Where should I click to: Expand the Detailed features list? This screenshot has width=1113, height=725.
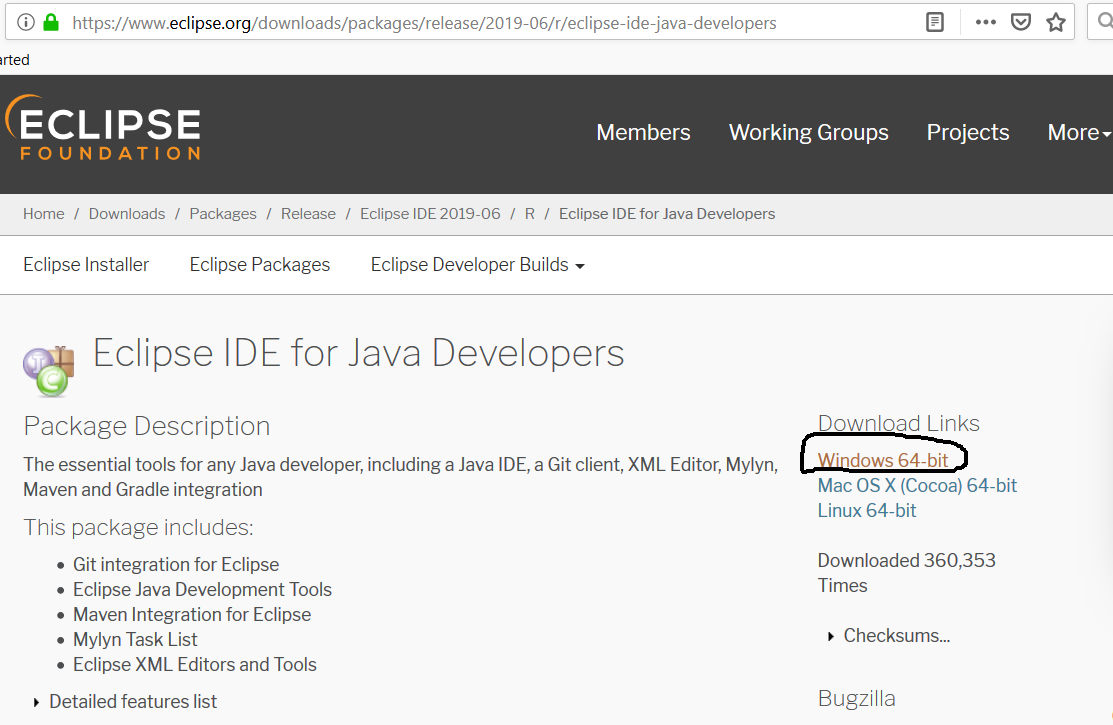click(125, 702)
